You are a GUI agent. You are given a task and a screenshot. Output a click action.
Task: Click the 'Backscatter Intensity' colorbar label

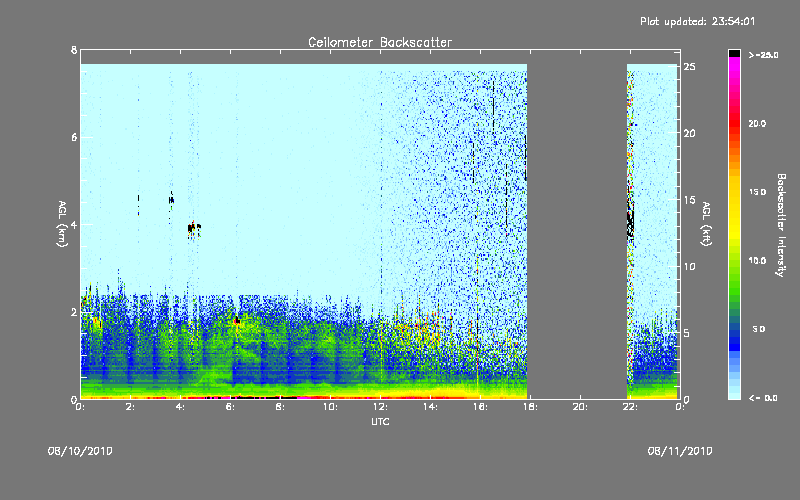[x=781, y=225]
